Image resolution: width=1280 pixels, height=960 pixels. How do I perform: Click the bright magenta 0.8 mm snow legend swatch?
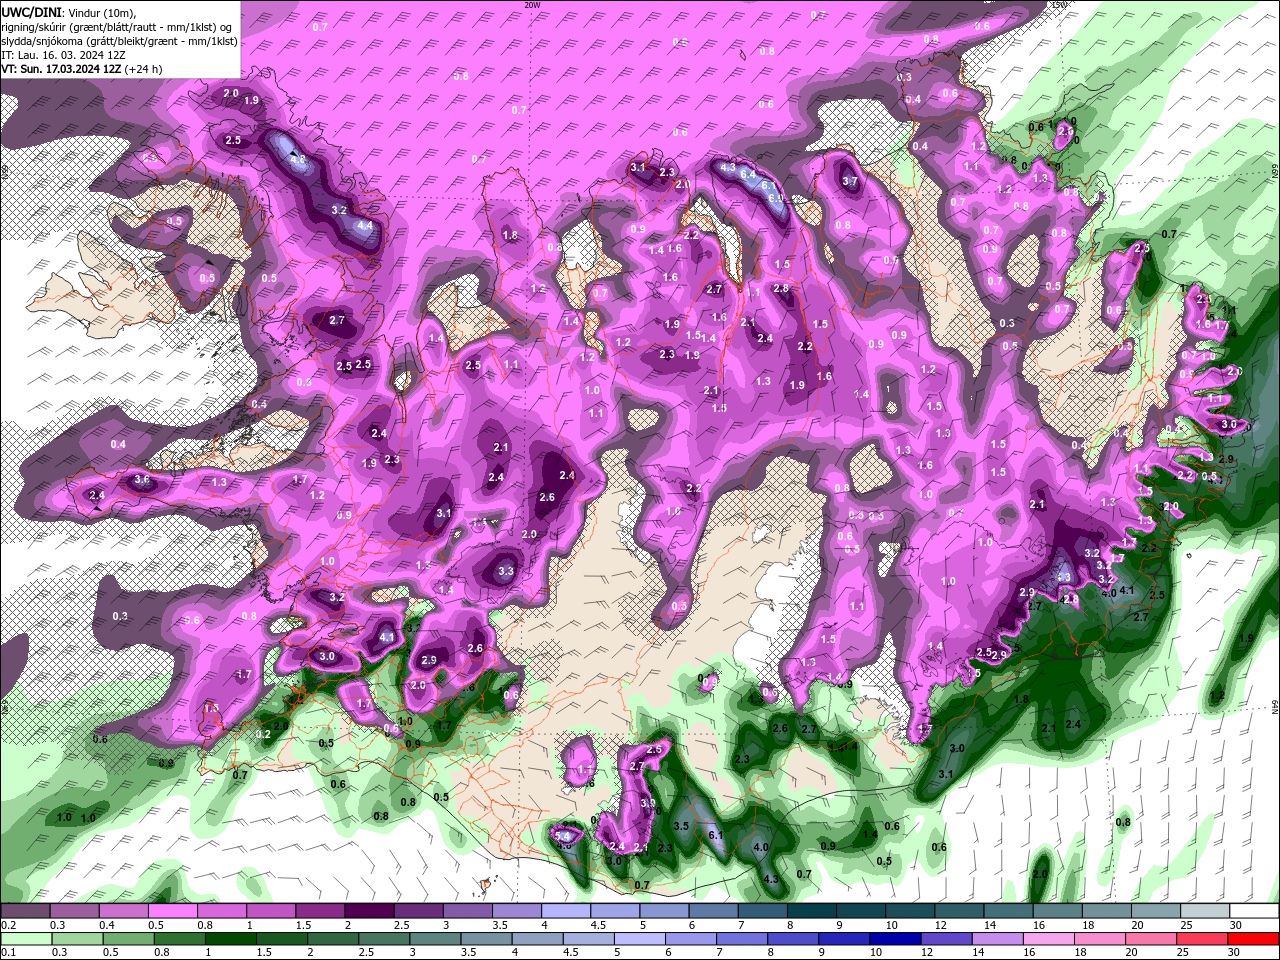pyautogui.click(x=221, y=911)
